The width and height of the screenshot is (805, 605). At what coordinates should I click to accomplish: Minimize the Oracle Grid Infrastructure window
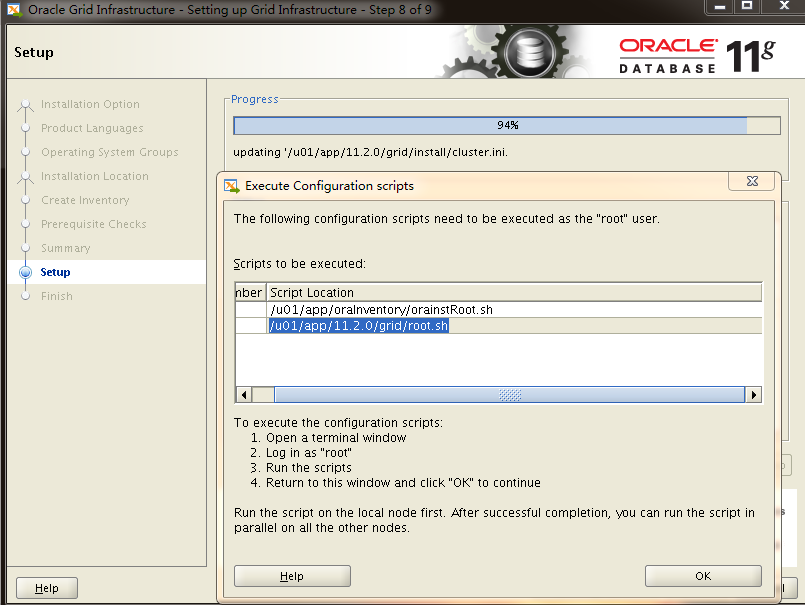click(x=720, y=7)
